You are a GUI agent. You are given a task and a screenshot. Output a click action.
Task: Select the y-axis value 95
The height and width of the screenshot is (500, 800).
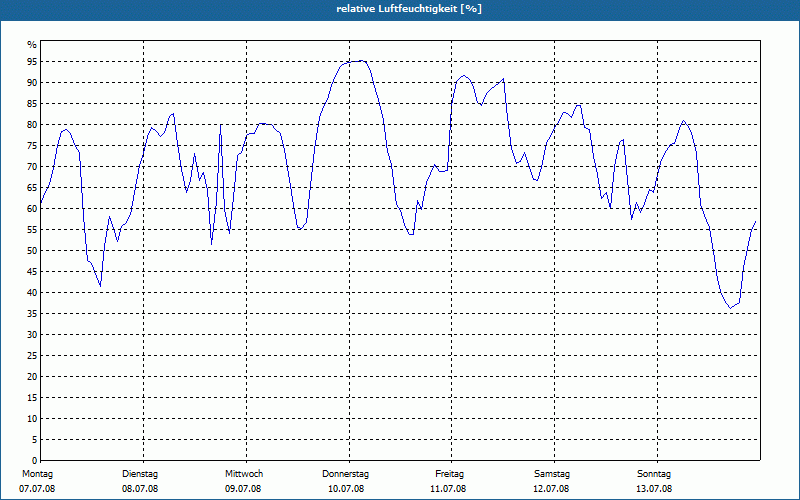coord(32,62)
